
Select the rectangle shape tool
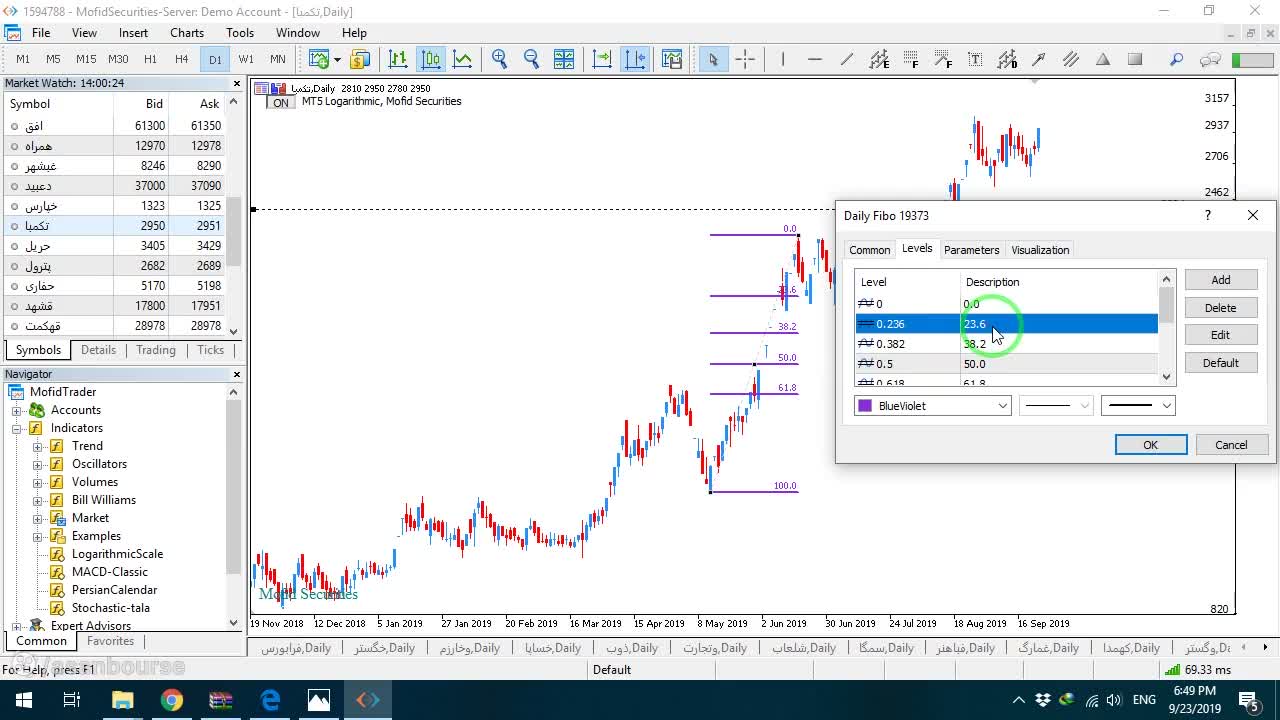(x=1135, y=59)
